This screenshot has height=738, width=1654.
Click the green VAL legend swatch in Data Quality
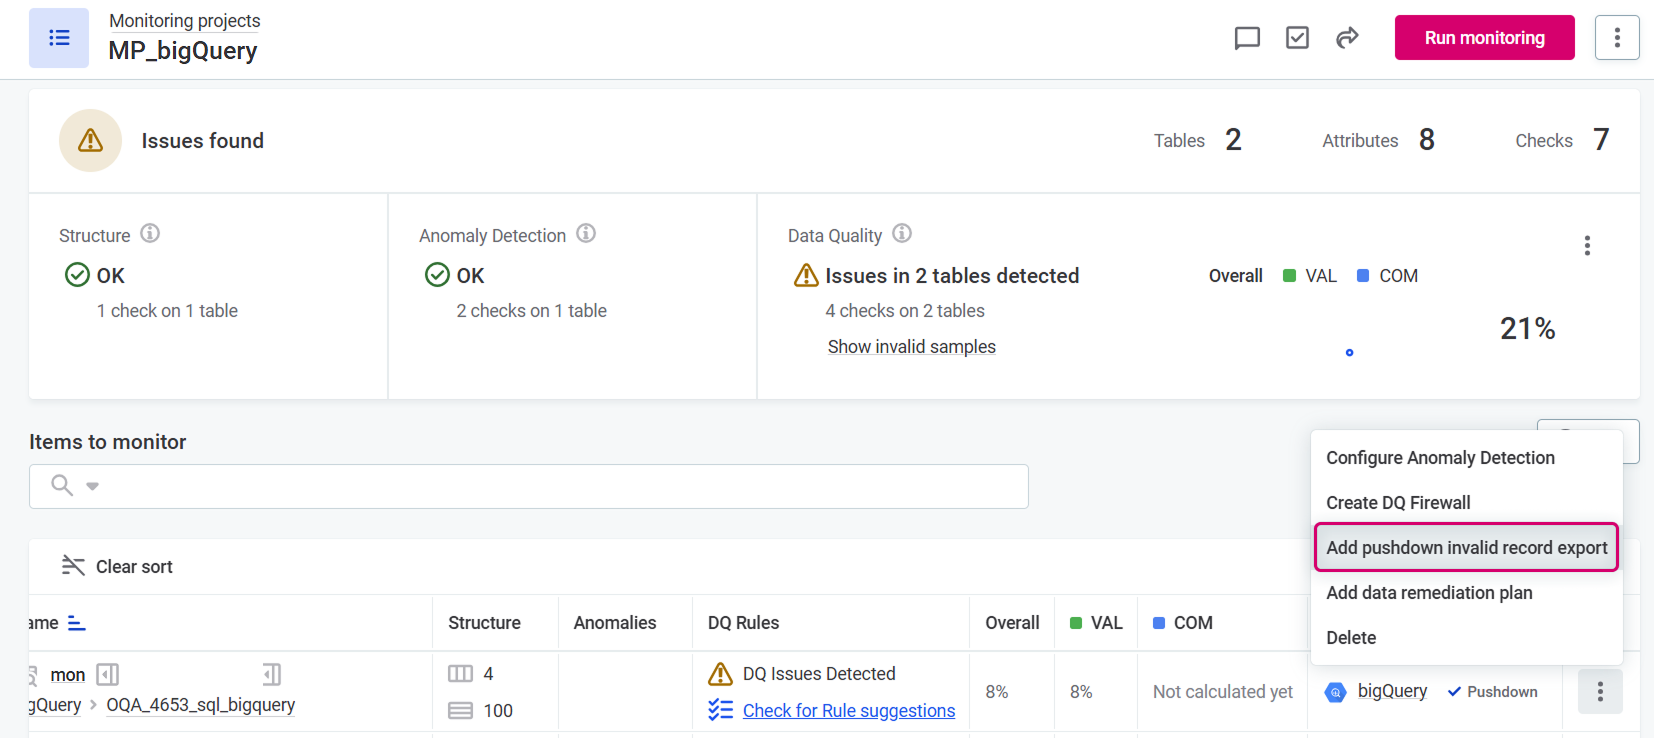pos(1290,276)
